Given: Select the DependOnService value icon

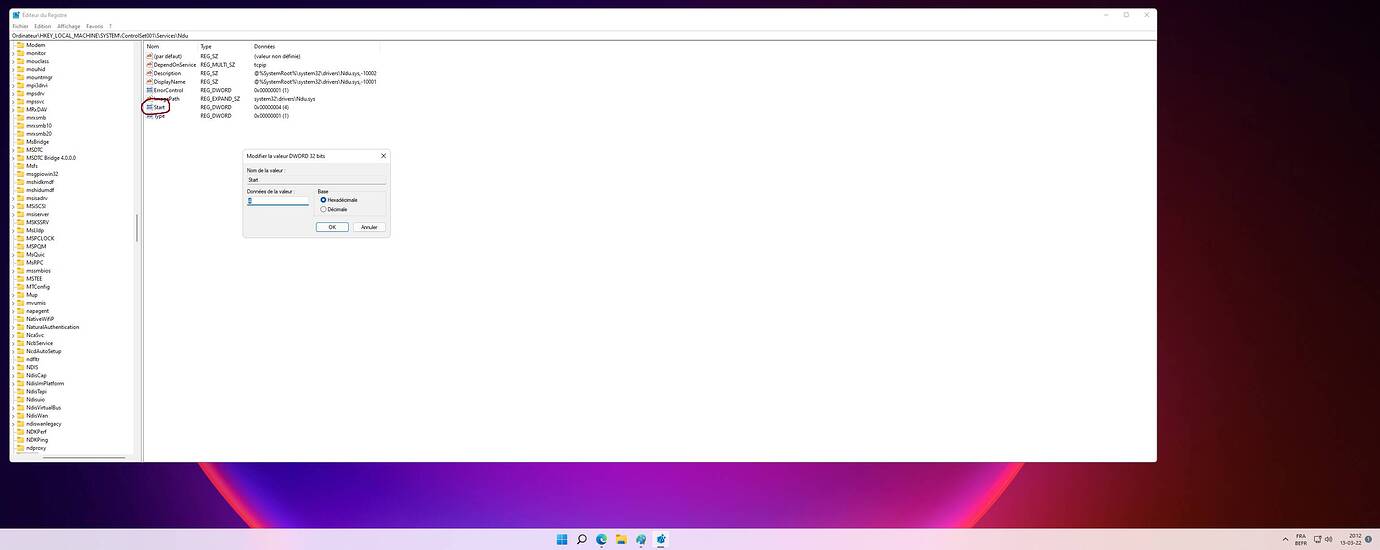Looking at the screenshot, I should (149, 64).
